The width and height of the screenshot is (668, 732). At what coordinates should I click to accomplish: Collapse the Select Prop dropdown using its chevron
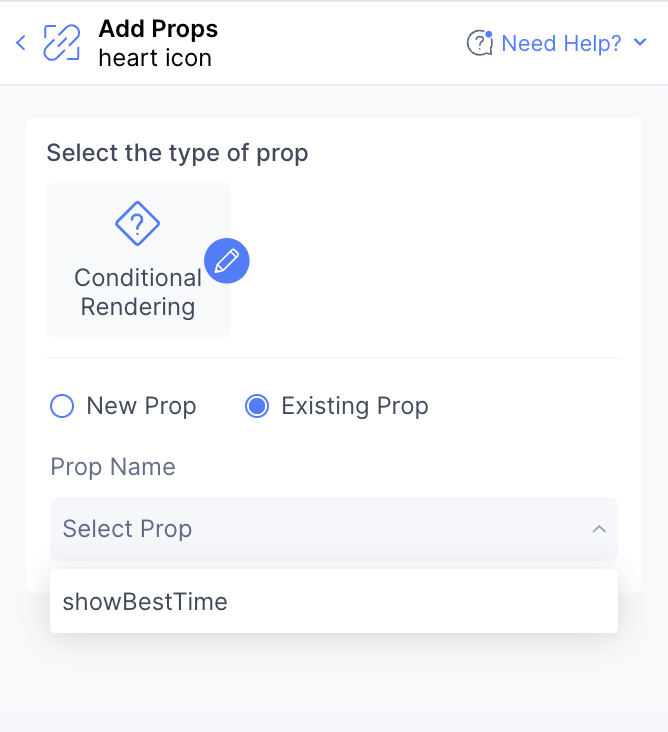pos(599,529)
